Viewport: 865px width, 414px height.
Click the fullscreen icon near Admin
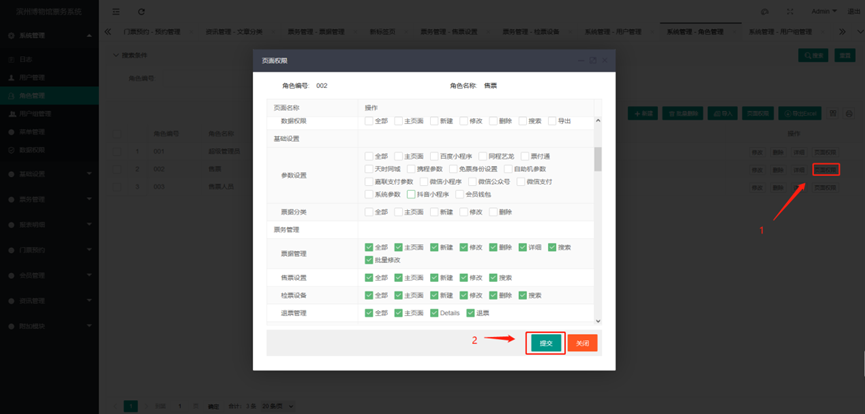(x=790, y=12)
